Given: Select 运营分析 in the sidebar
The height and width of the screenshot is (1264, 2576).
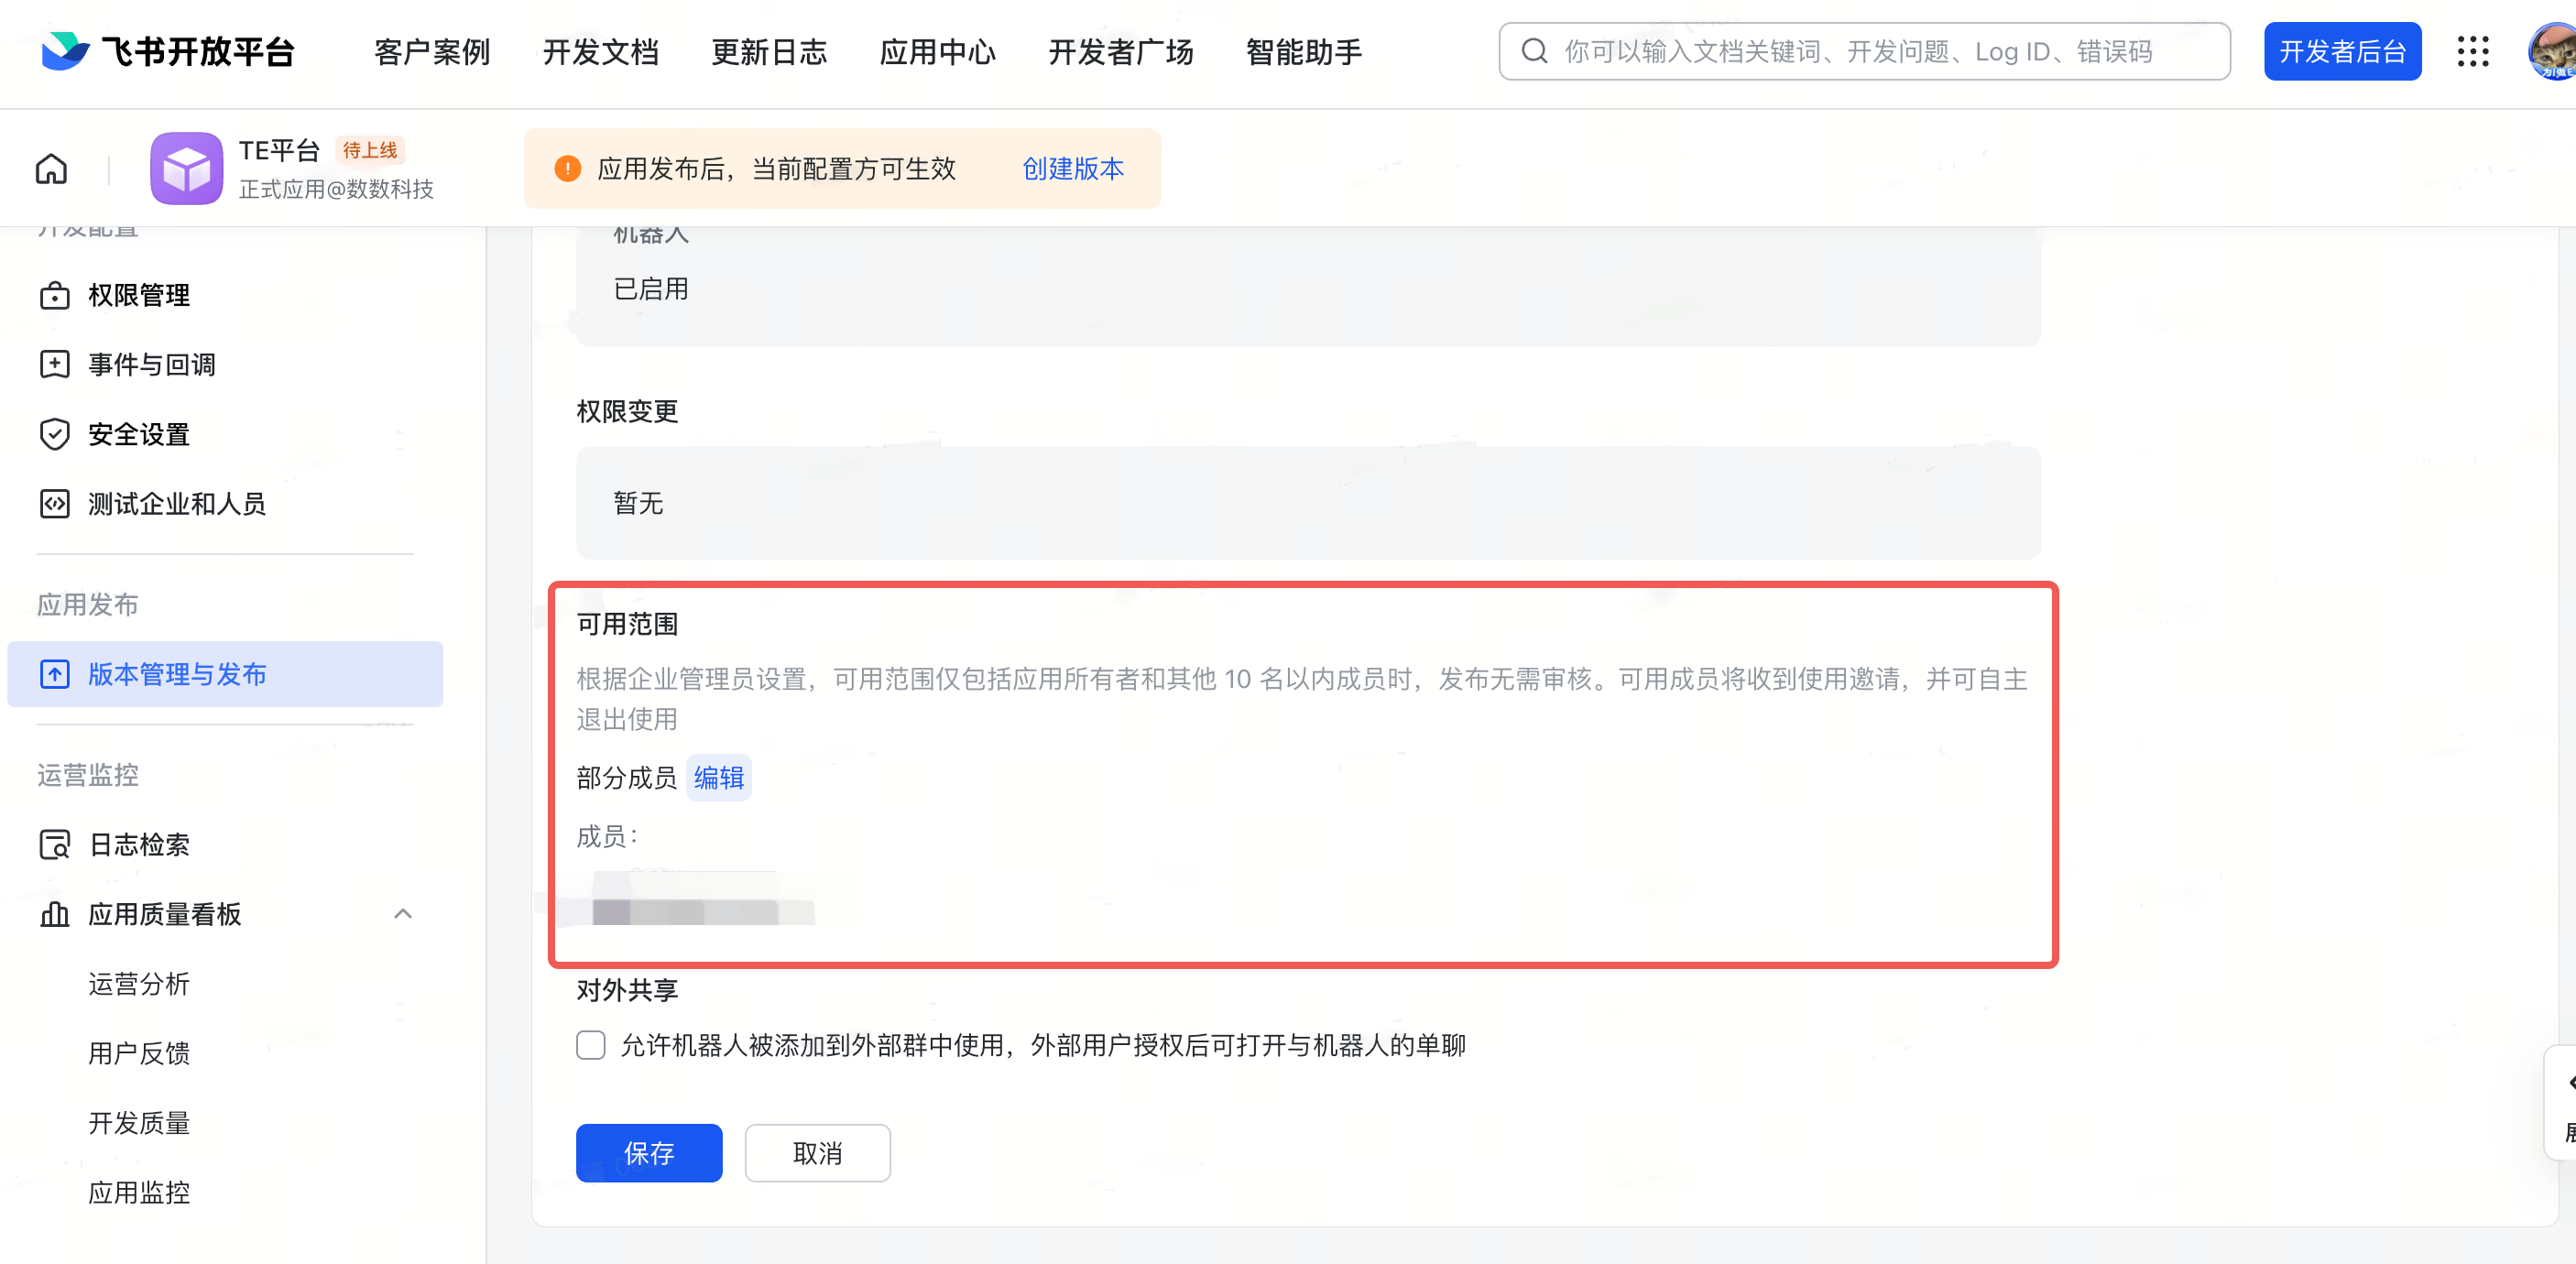Looking at the screenshot, I should (x=139, y=984).
